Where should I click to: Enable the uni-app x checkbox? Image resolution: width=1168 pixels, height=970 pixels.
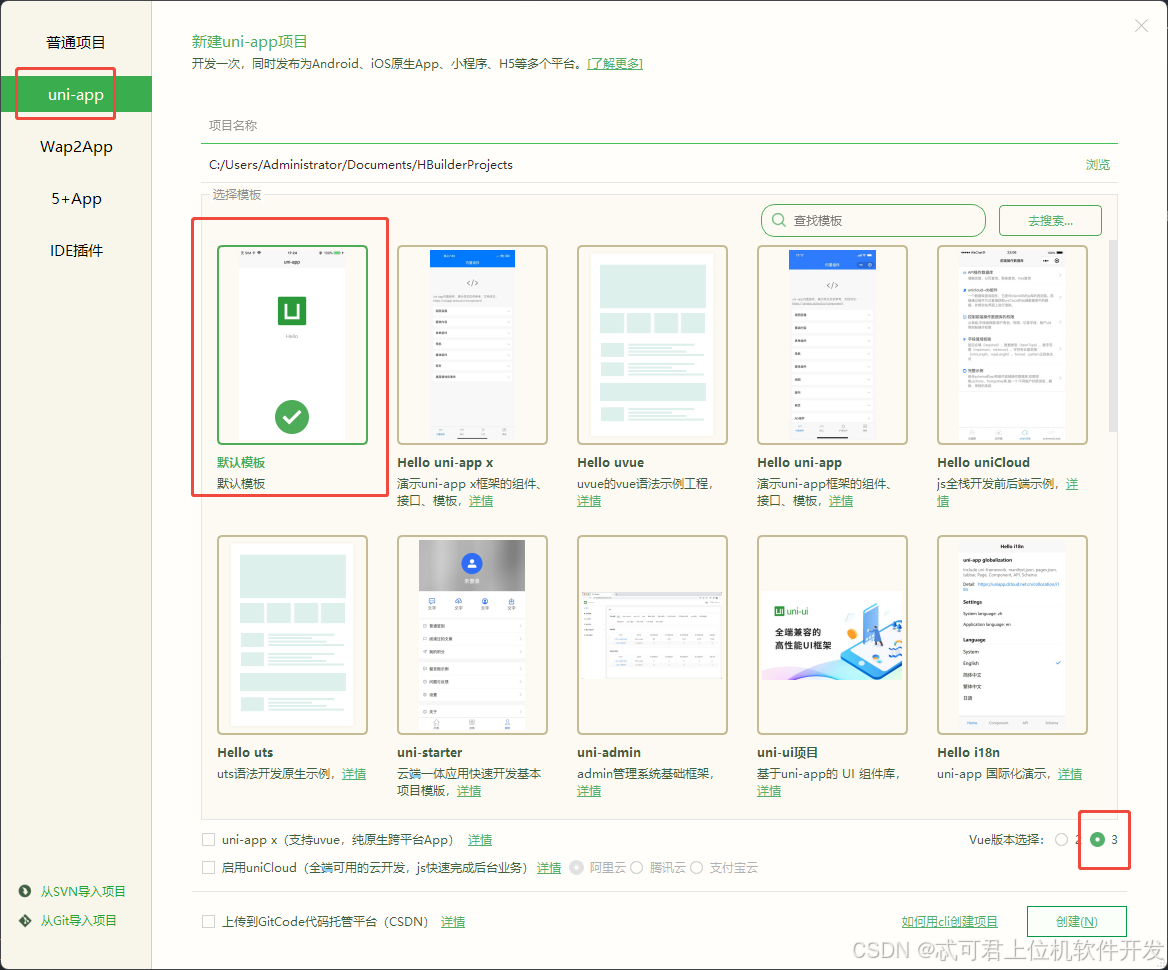[x=209, y=840]
